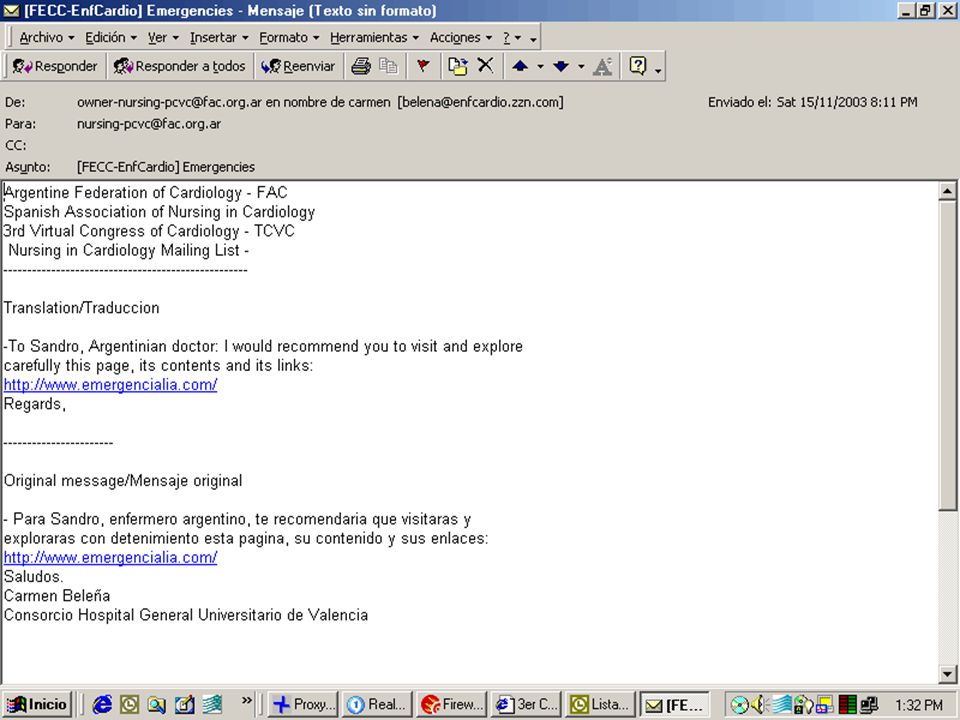Viewport: 960px width, 720px height.
Task: Click subject text [FECC-EnfCardio] Emergencies
Action: click(166, 167)
